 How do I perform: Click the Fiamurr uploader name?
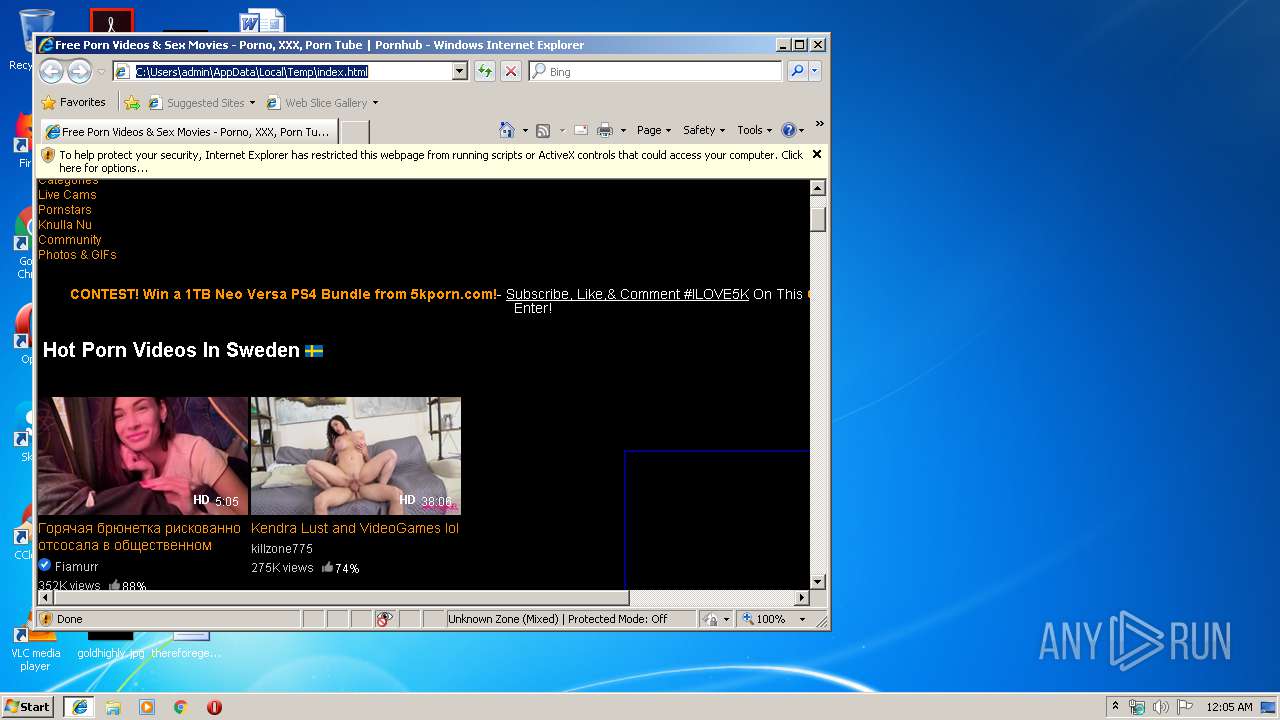point(77,566)
